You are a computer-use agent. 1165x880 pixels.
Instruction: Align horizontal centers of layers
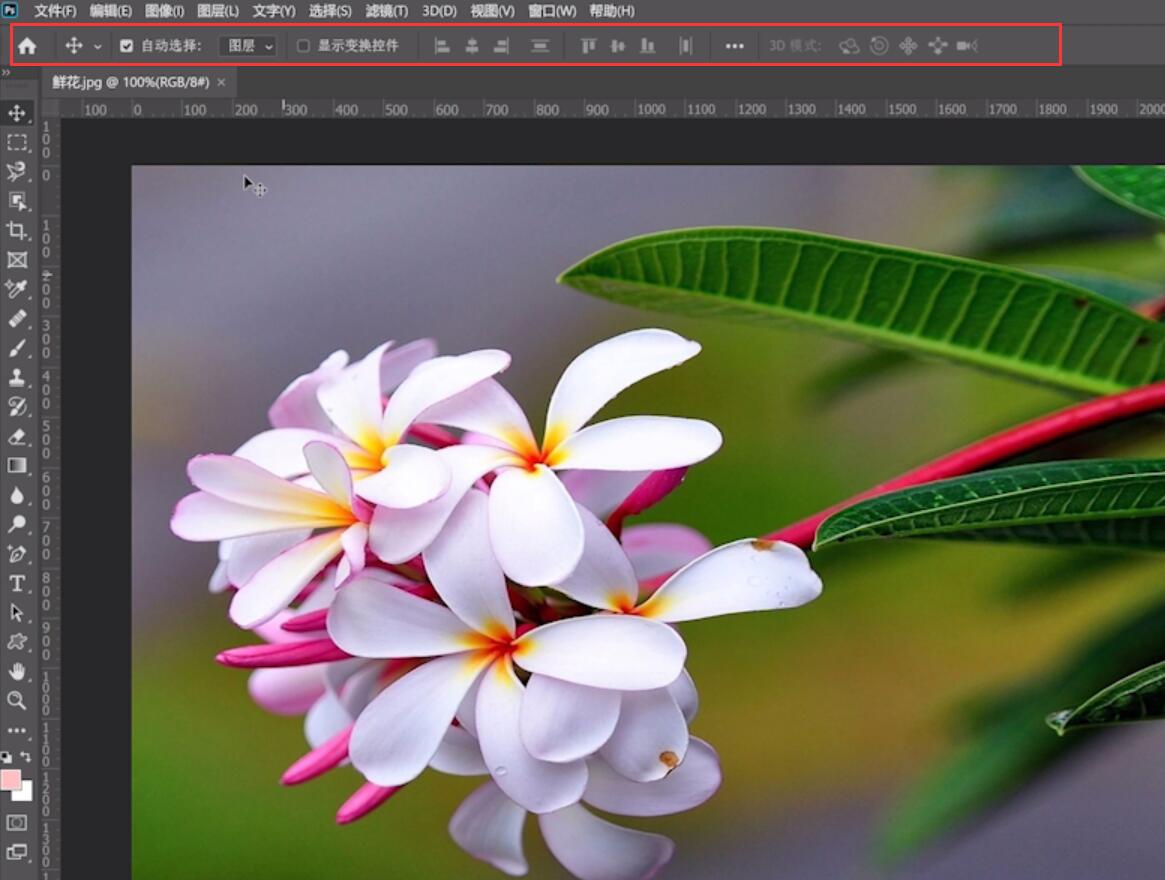pyautogui.click(x=472, y=46)
